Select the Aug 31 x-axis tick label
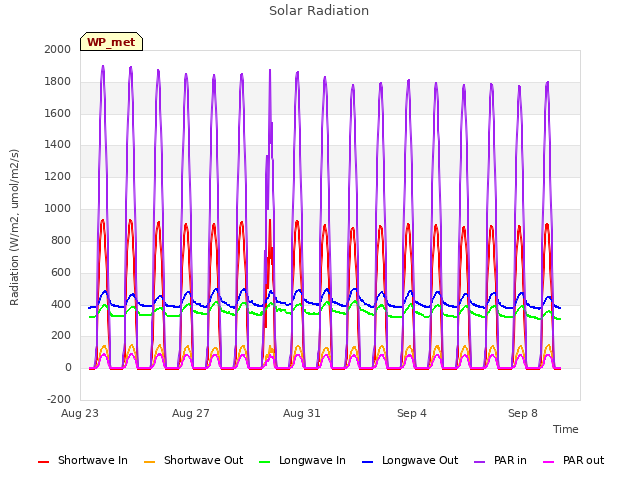The height and width of the screenshot is (480, 640). click(302, 413)
